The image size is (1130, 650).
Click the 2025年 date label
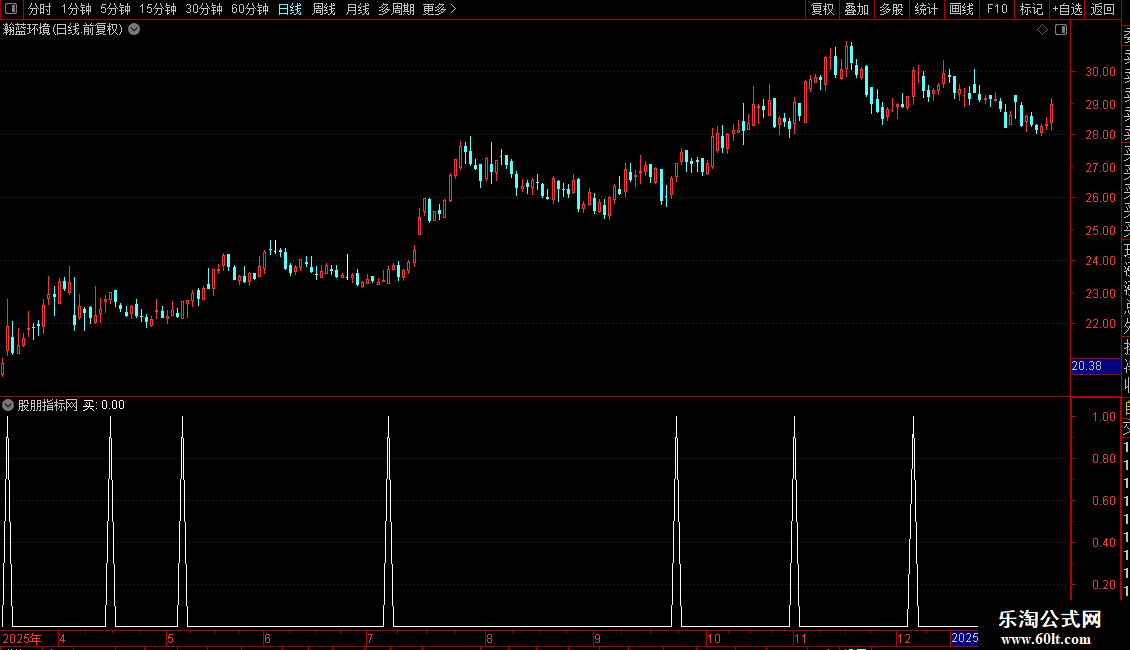pos(22,638)
